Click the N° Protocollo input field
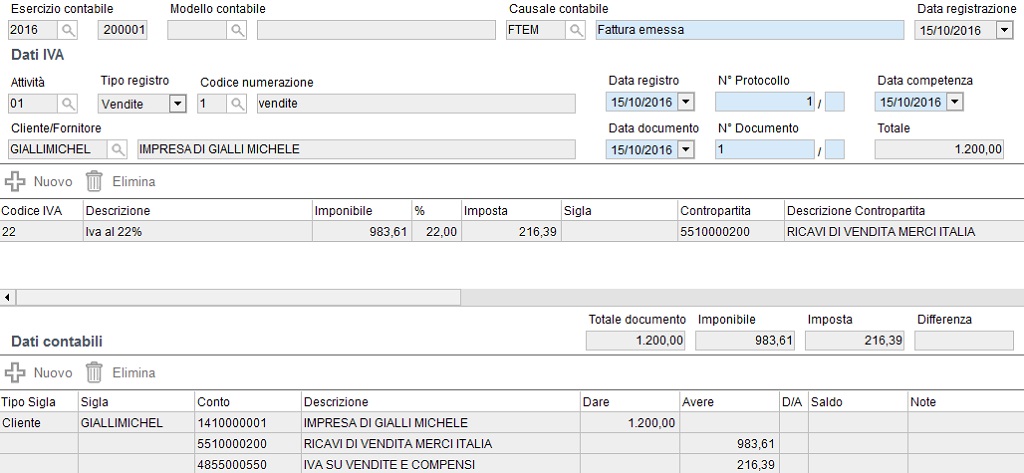The image size is (1024, 473). tap(765, 102)
